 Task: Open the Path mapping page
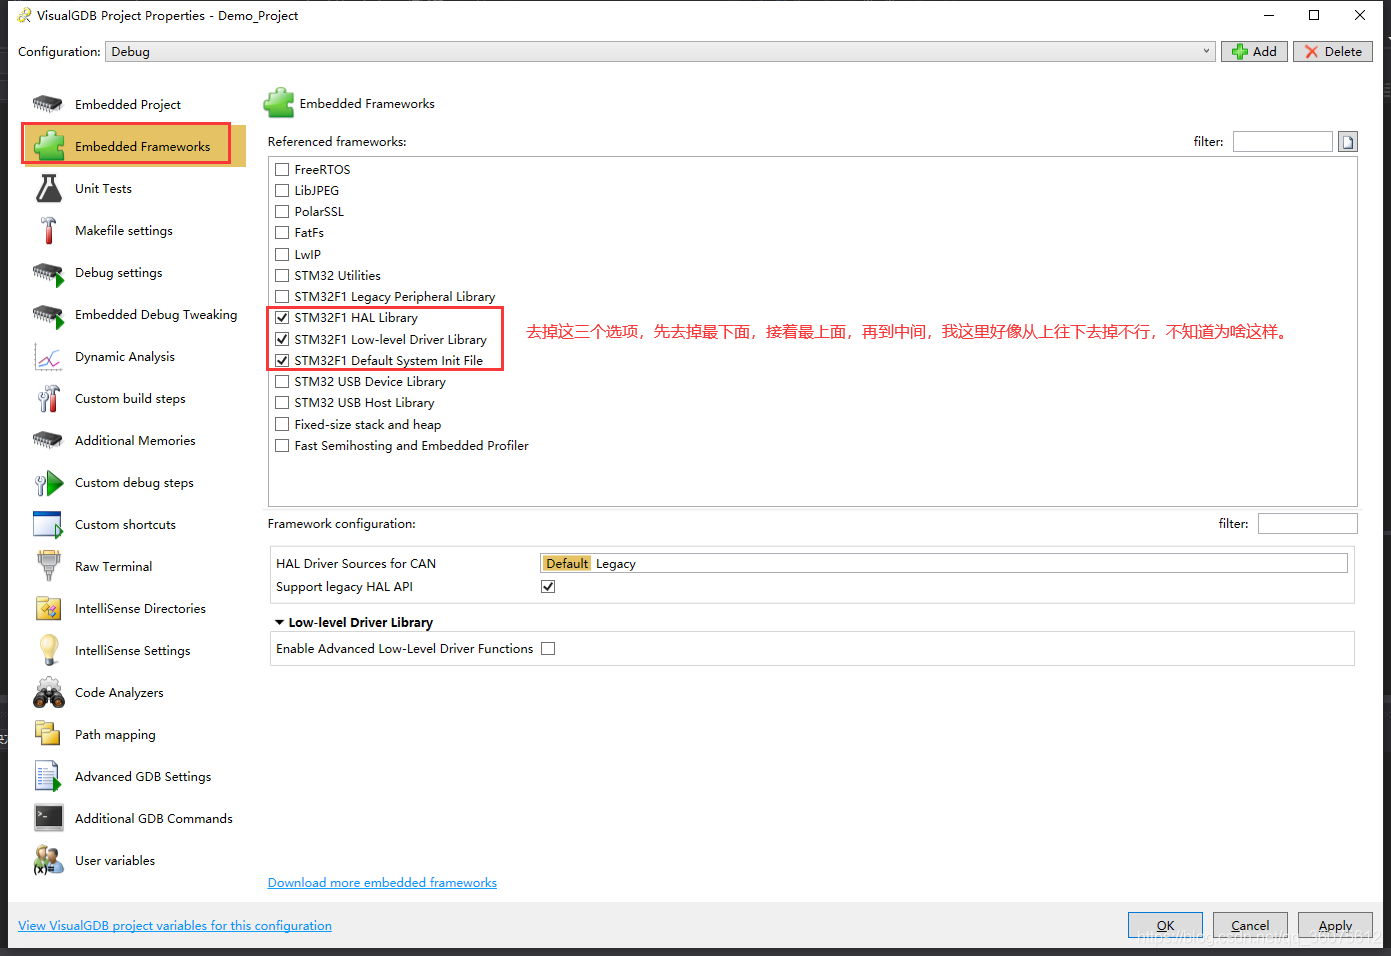[115, 735]
